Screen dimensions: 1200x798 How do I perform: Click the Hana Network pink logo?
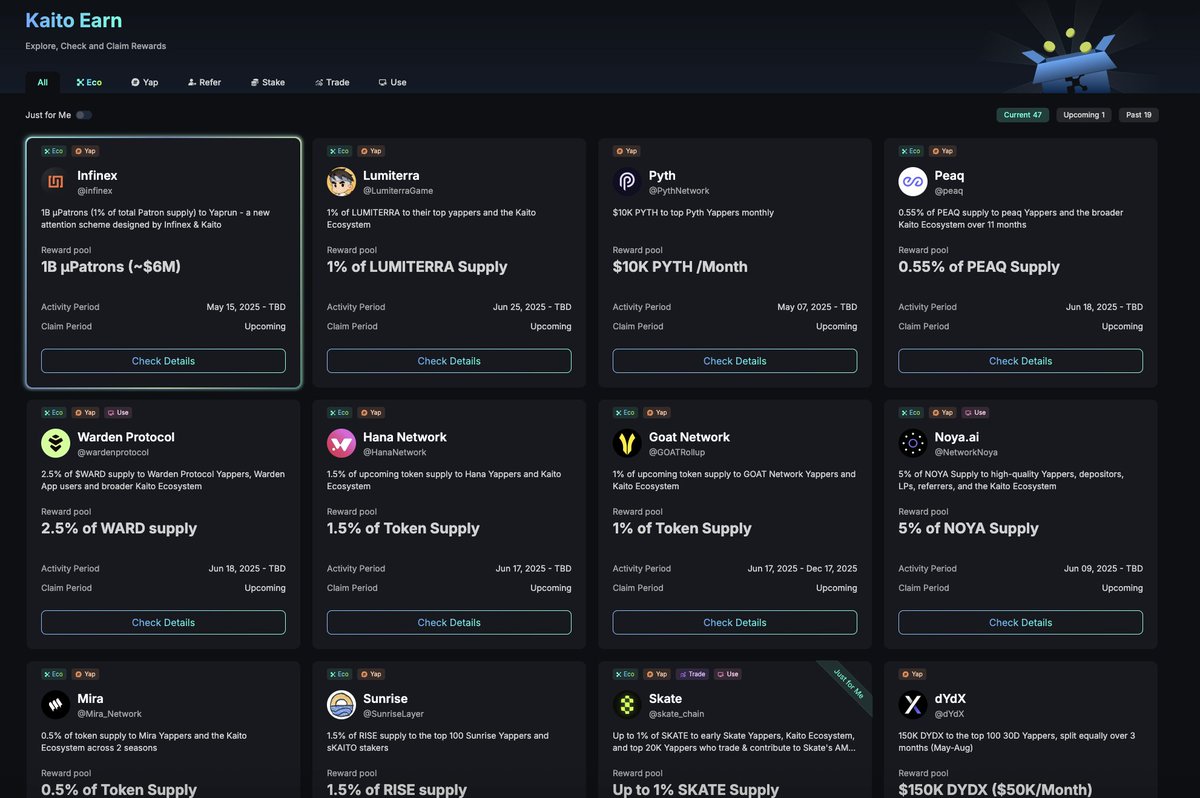(x=341, y=443)
